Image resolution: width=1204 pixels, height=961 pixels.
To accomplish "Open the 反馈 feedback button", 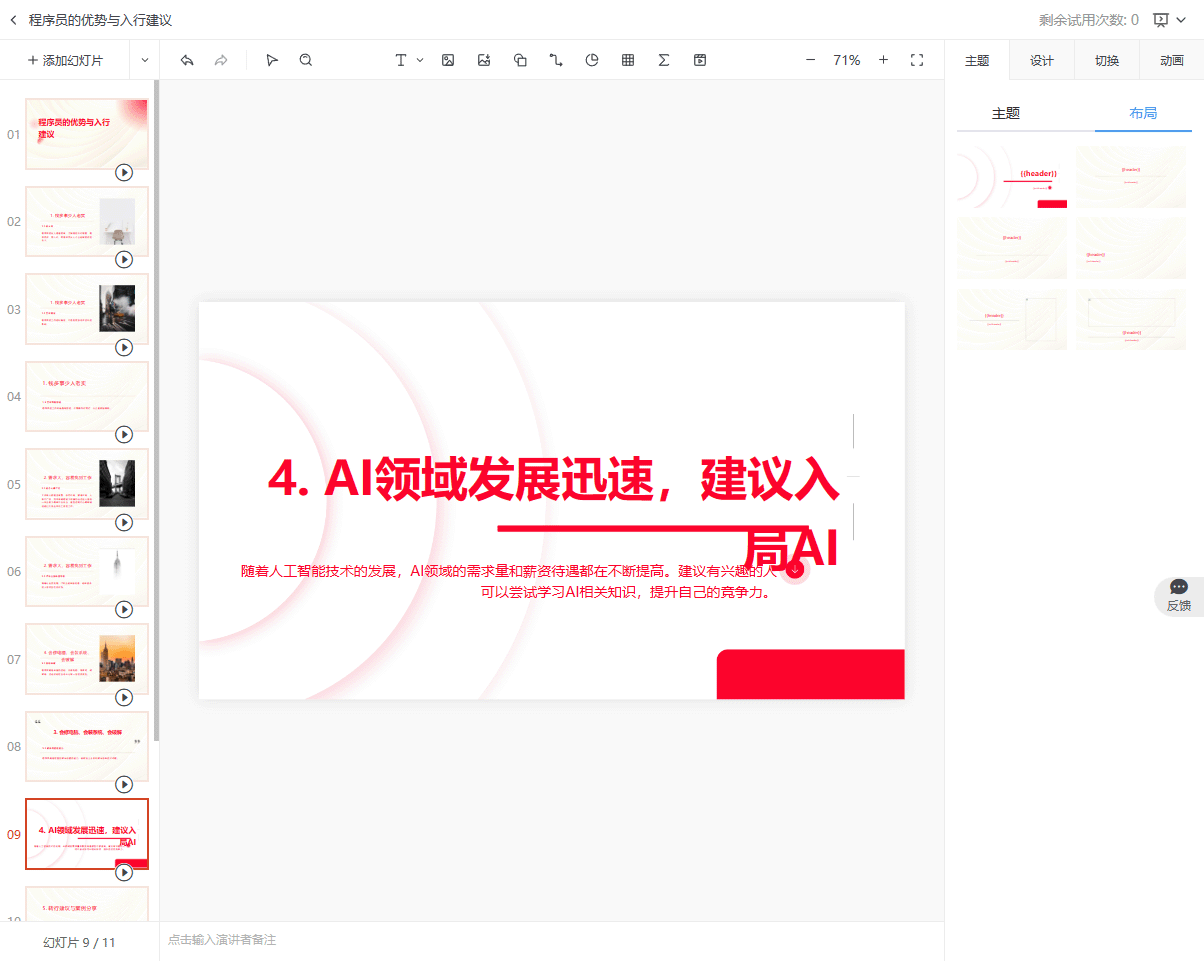I will [x=1178, y=592].
